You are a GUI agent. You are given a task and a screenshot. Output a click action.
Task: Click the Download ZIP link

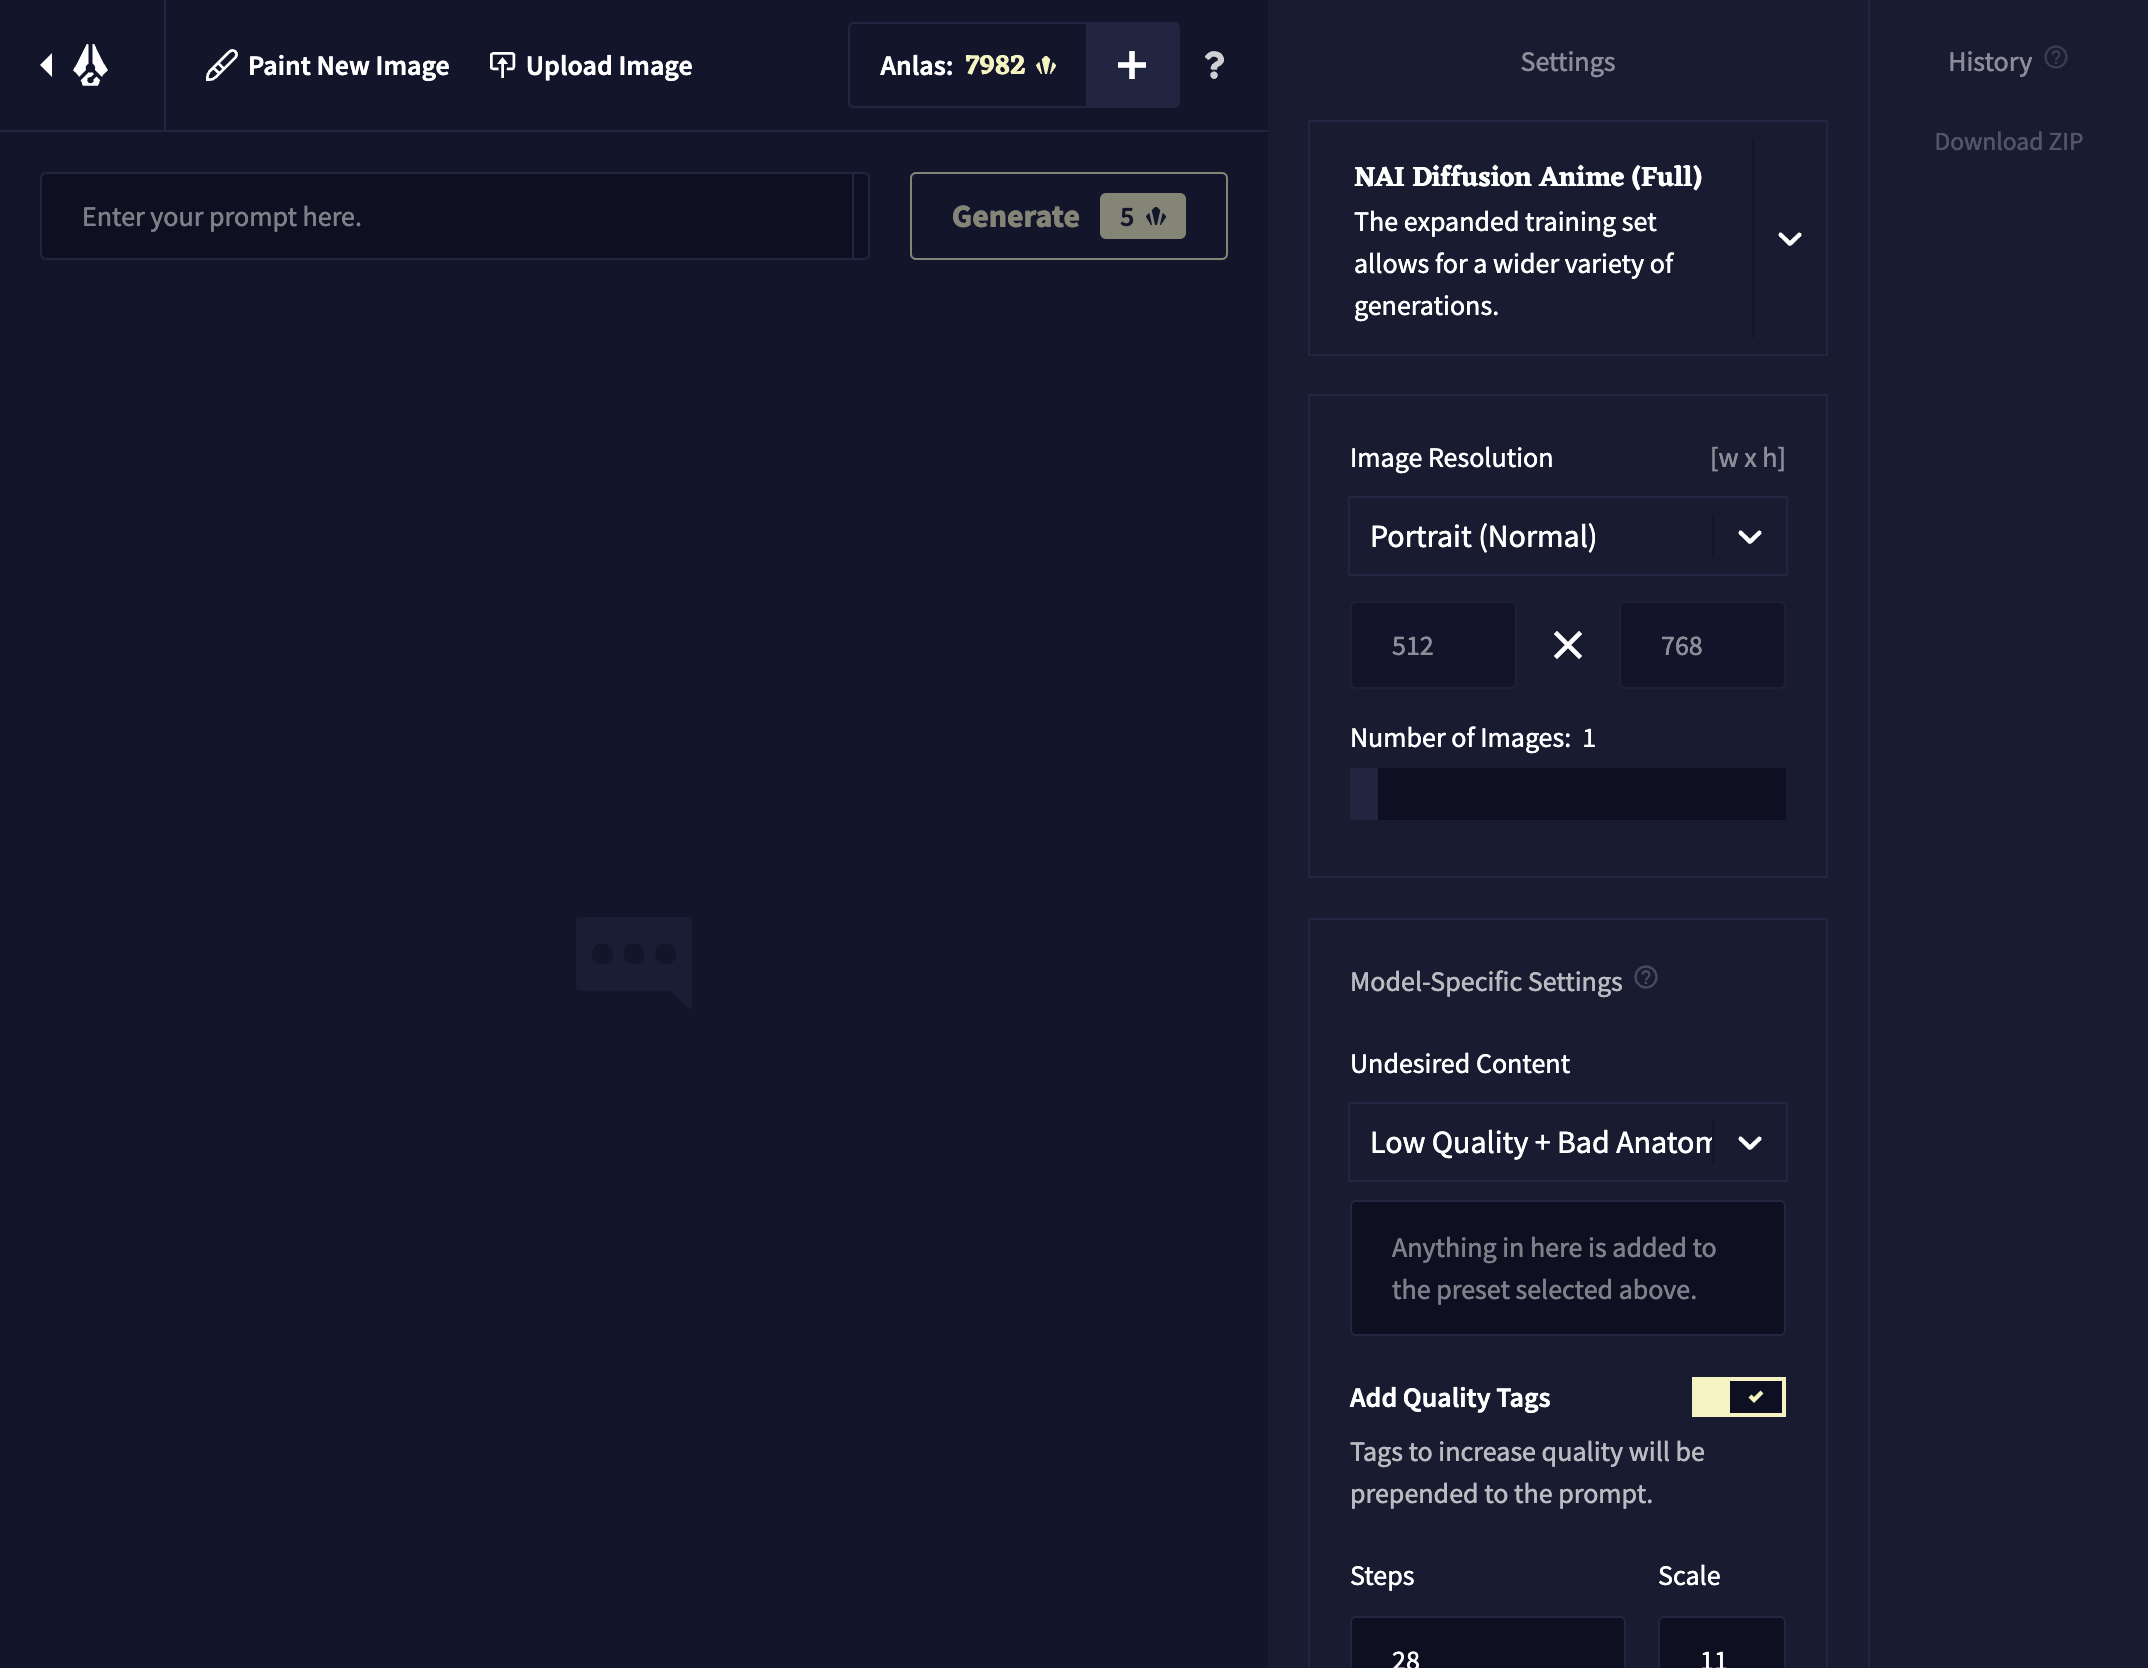tap(2008, 141)
